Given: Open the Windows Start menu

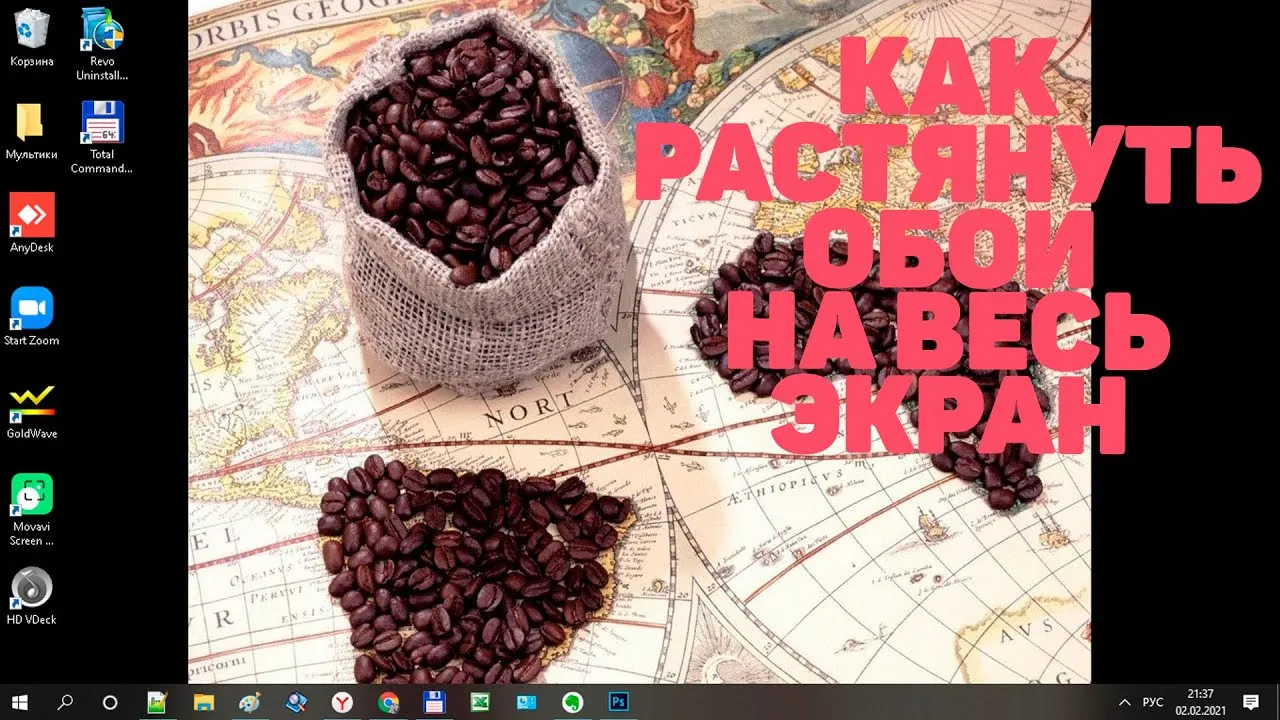Looking at the screenshot, I should (x=19, y=702).
